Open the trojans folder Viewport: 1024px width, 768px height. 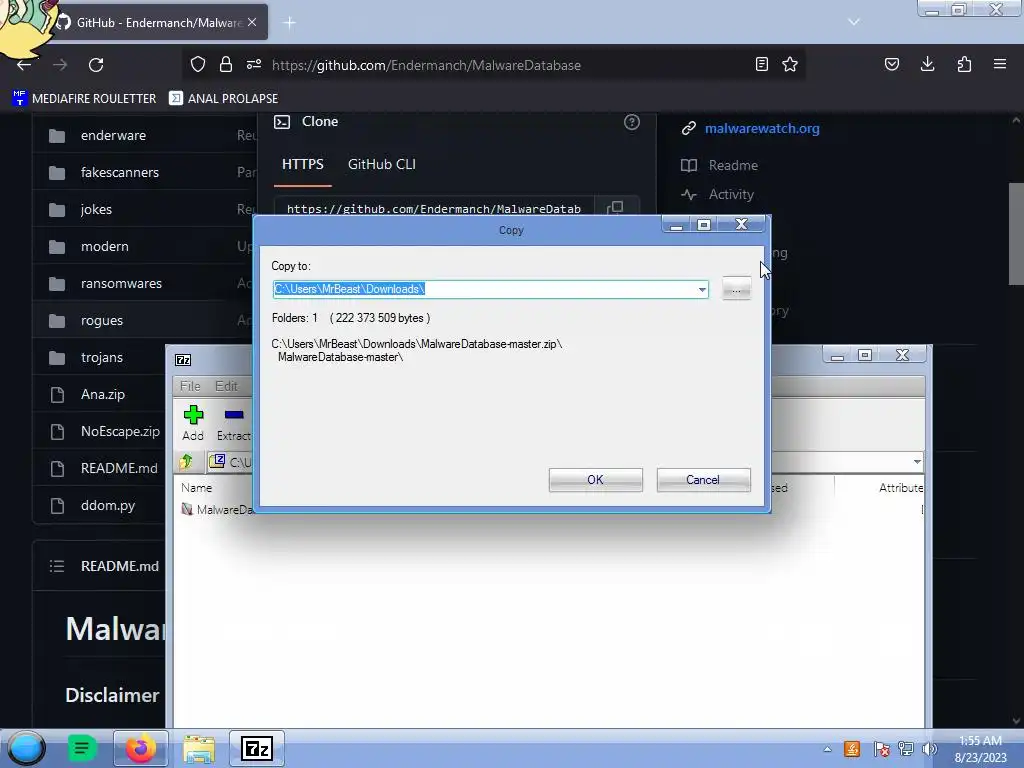(102, 358)
